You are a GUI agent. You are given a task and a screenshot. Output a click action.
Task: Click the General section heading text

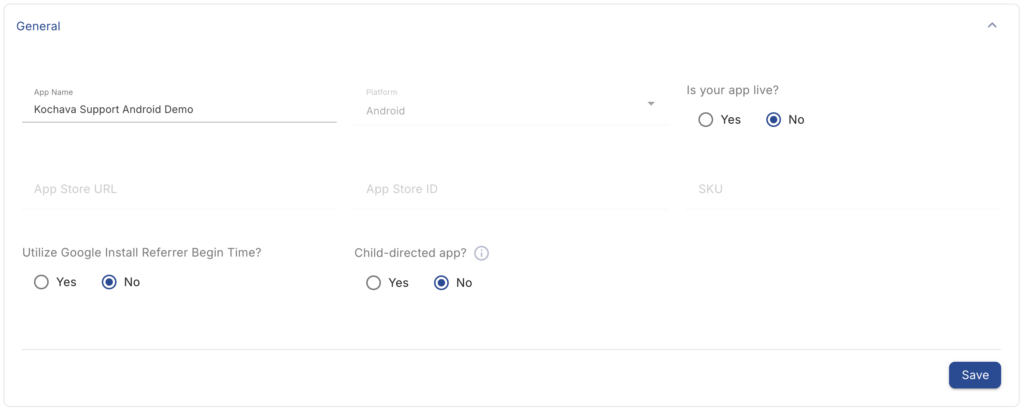38,26
